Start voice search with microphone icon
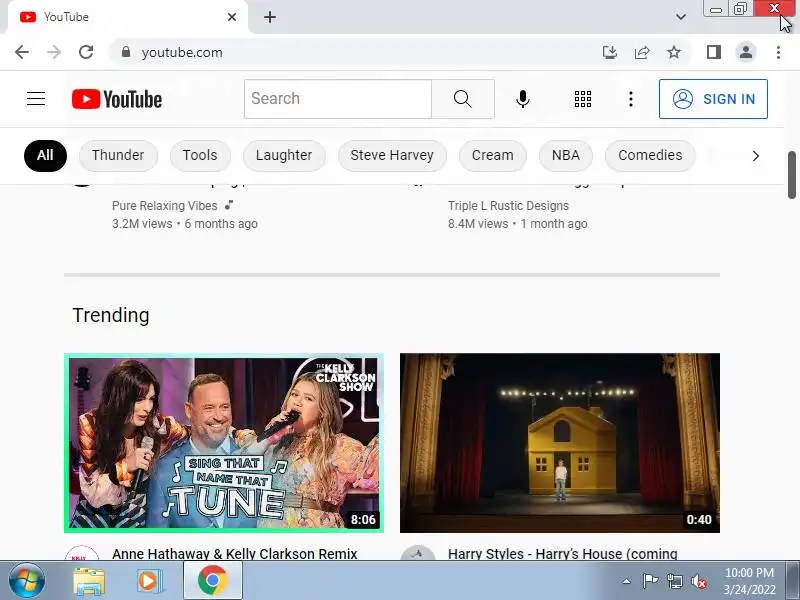 click(x=522, y=98)
